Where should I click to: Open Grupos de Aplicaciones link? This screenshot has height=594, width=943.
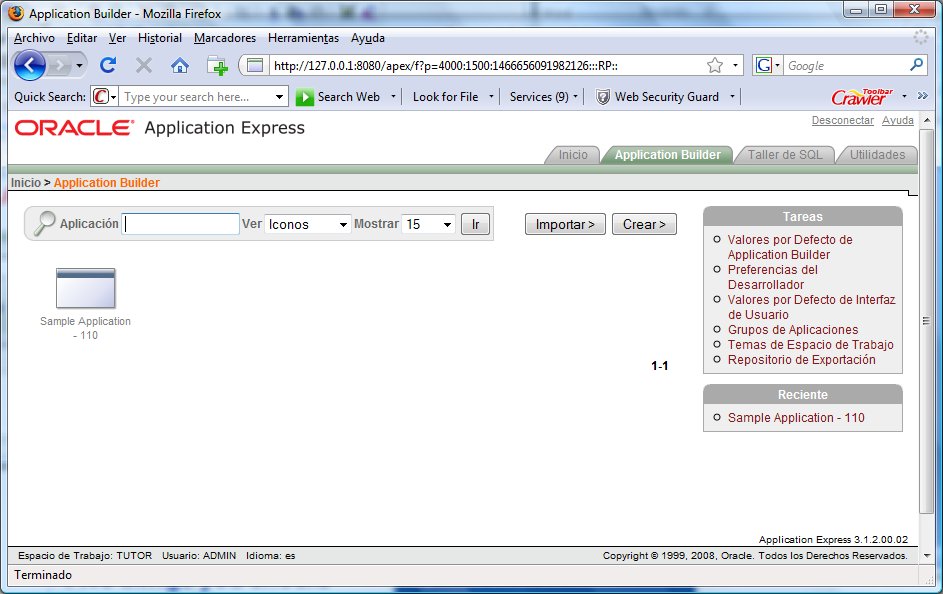coord(793,329)
